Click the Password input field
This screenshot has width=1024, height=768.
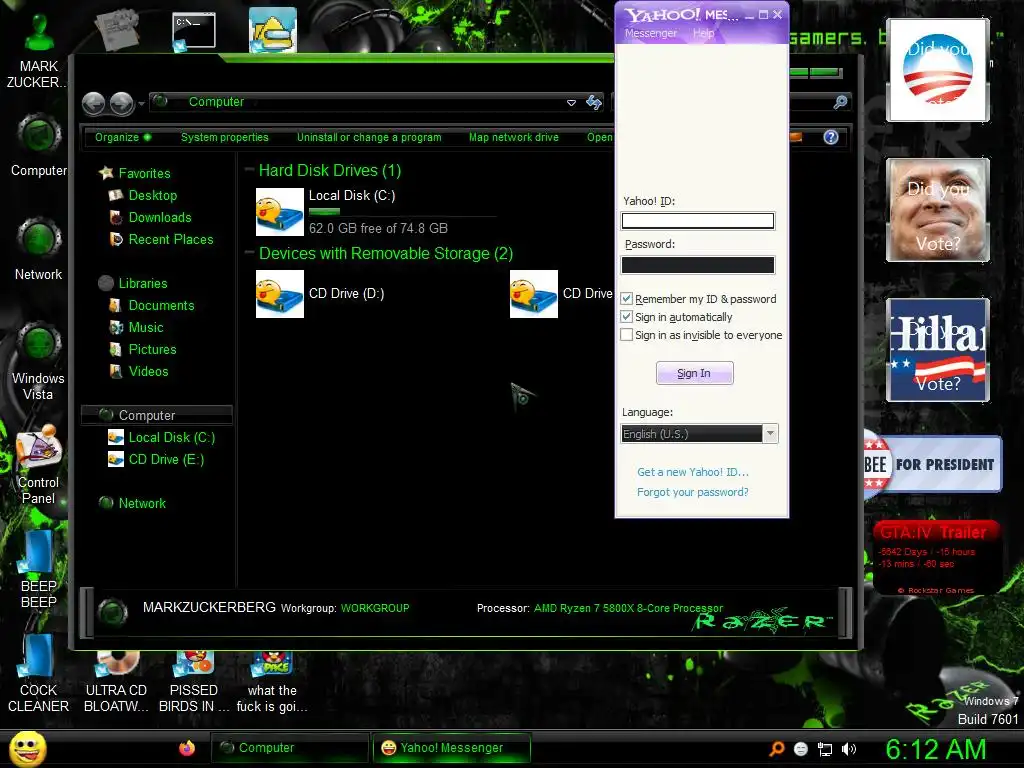coord(697,264)
